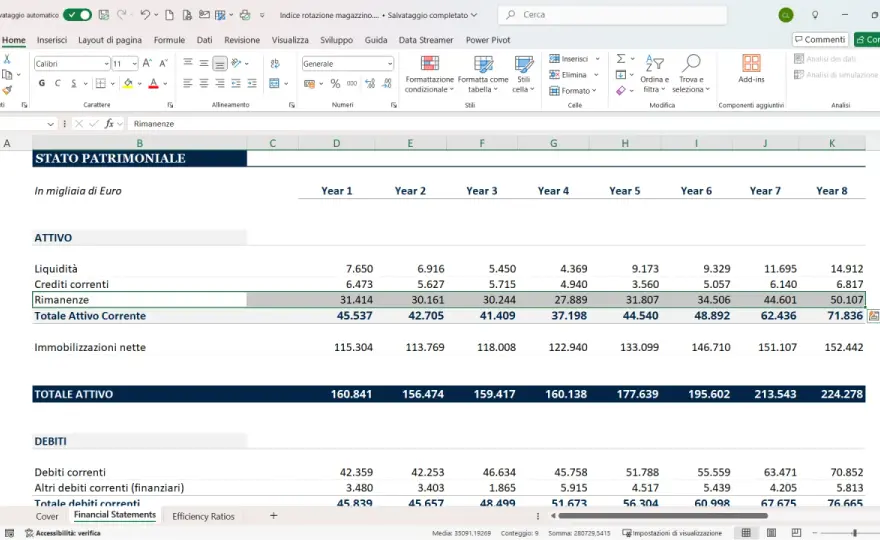The width and height of the screenshot is (880, 540).
Task: Click the top vertical align icon
Action: [x=188, y=63]
